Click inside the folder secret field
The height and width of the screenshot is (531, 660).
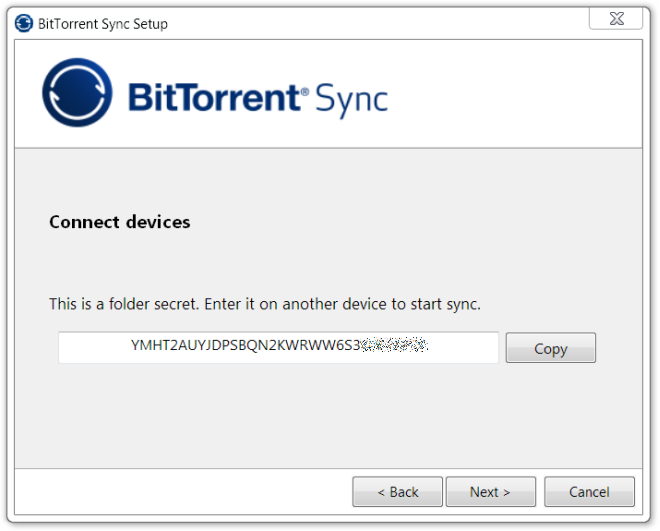coord(278,348)
